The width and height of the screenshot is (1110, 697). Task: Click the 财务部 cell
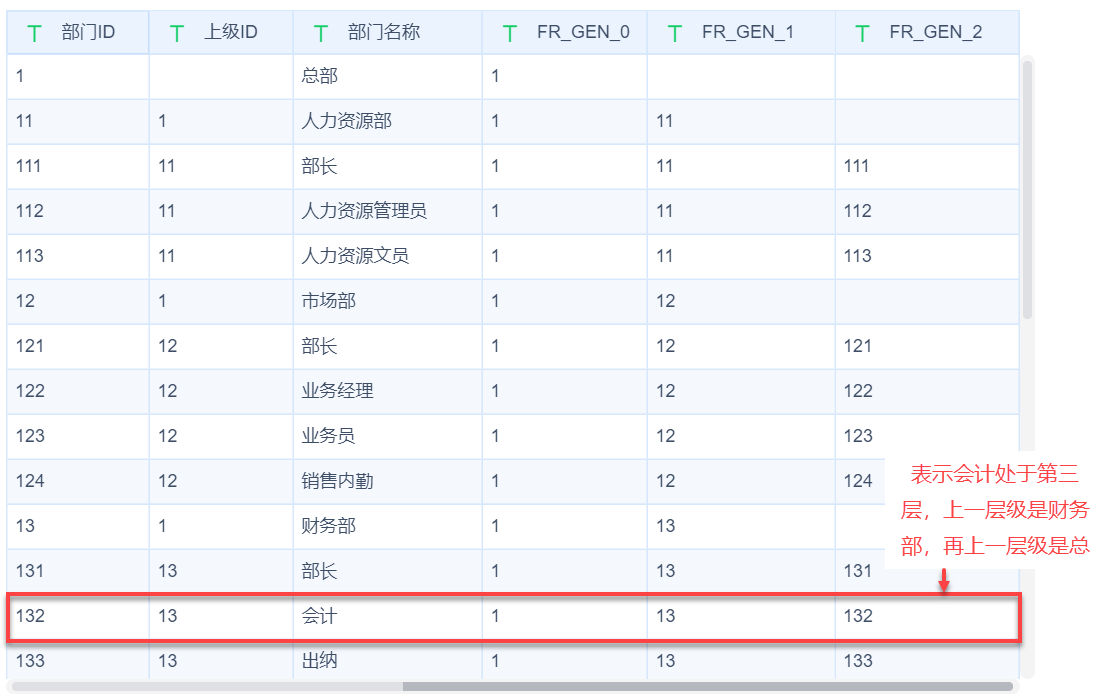(328, 526)
